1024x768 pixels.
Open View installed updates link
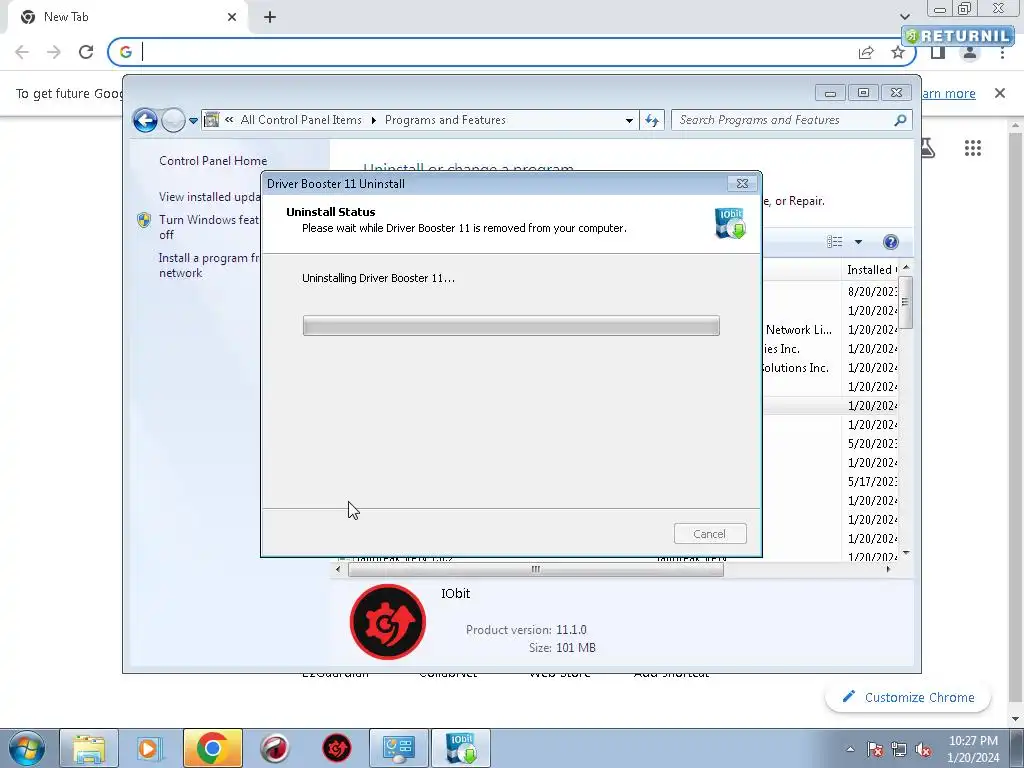point(209,197)
